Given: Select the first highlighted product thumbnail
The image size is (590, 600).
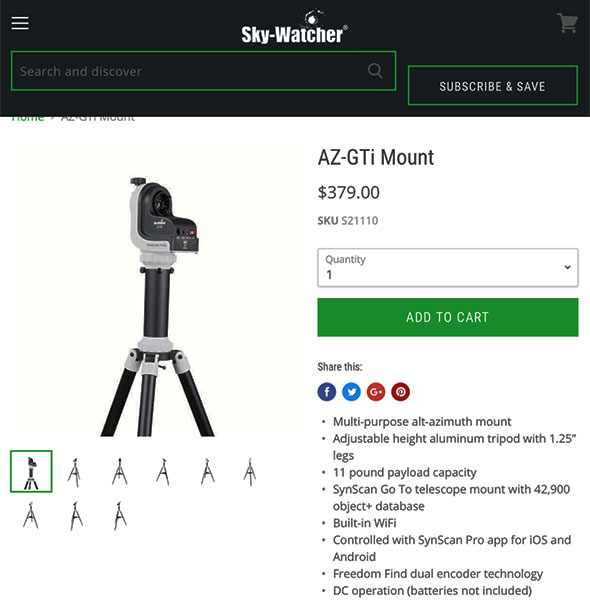Looking at the screenshot, I should coord(31,471).
